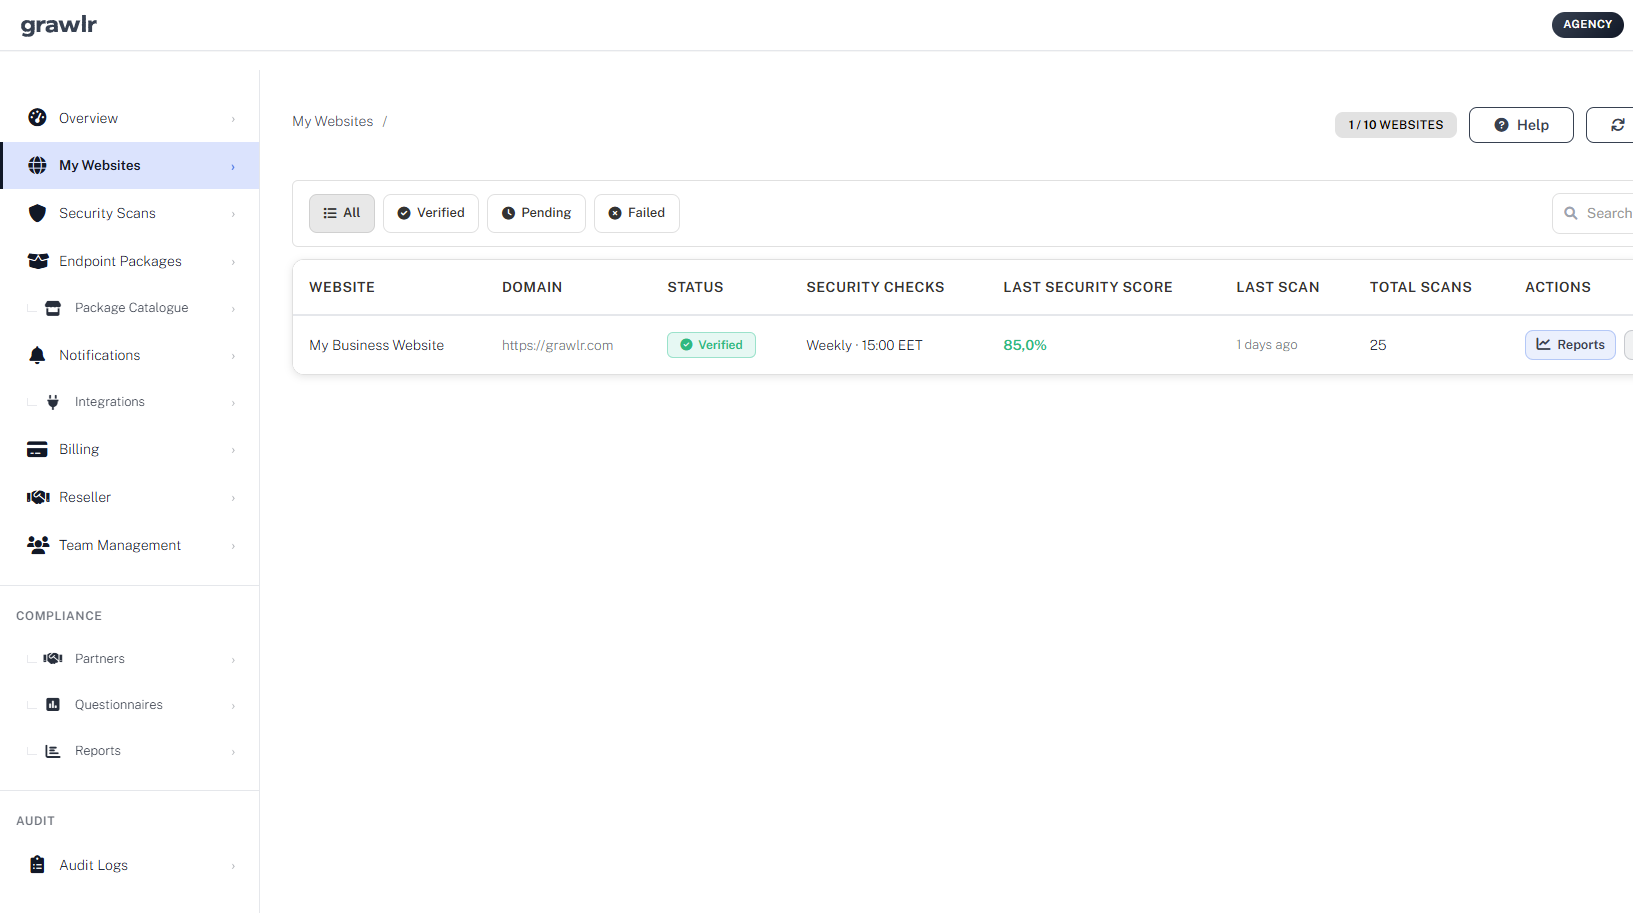
Task: Open https://grawlr.com domain link
Action: coord(558,345)
